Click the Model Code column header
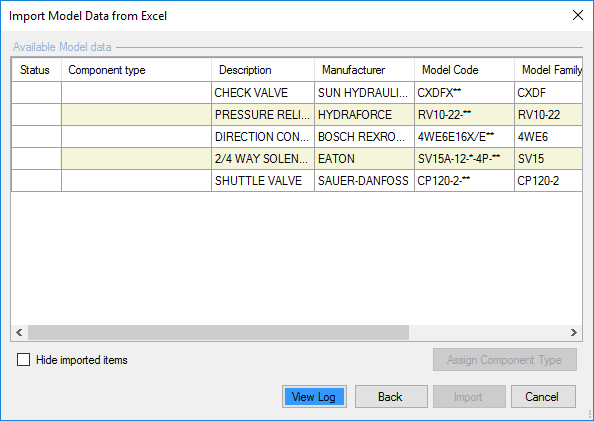594x421 pixels. (464, 70)
